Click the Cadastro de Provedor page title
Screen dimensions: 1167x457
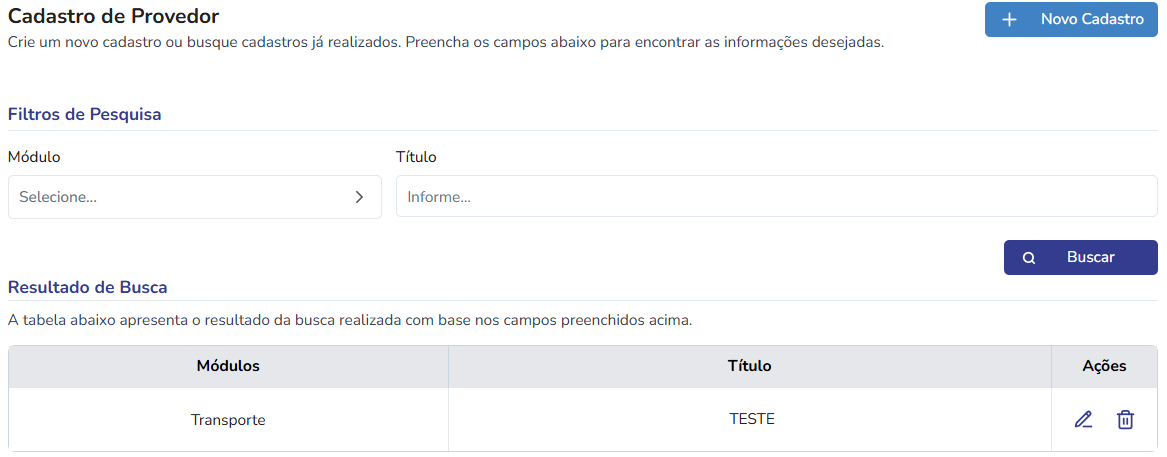coord(113,16)
